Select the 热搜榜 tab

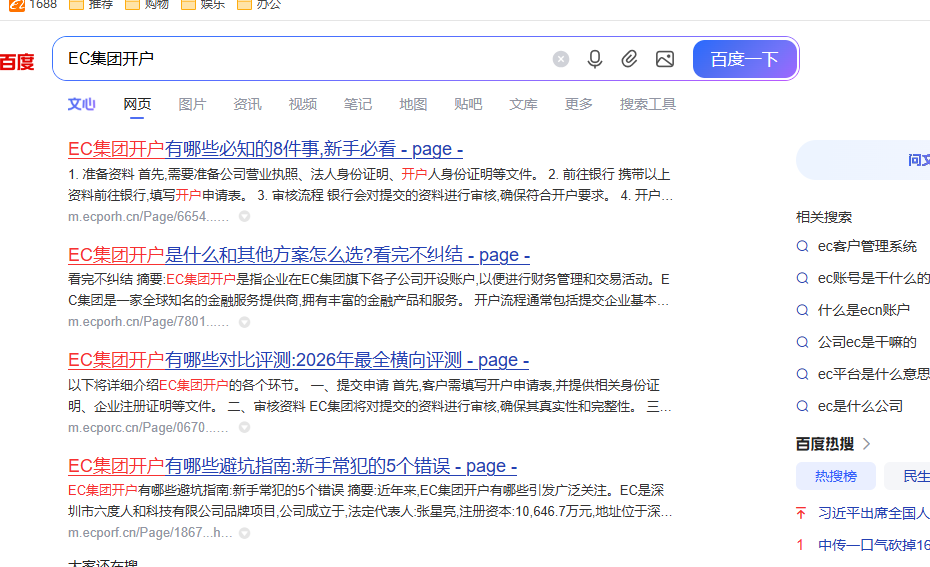(x=835, y=476)
